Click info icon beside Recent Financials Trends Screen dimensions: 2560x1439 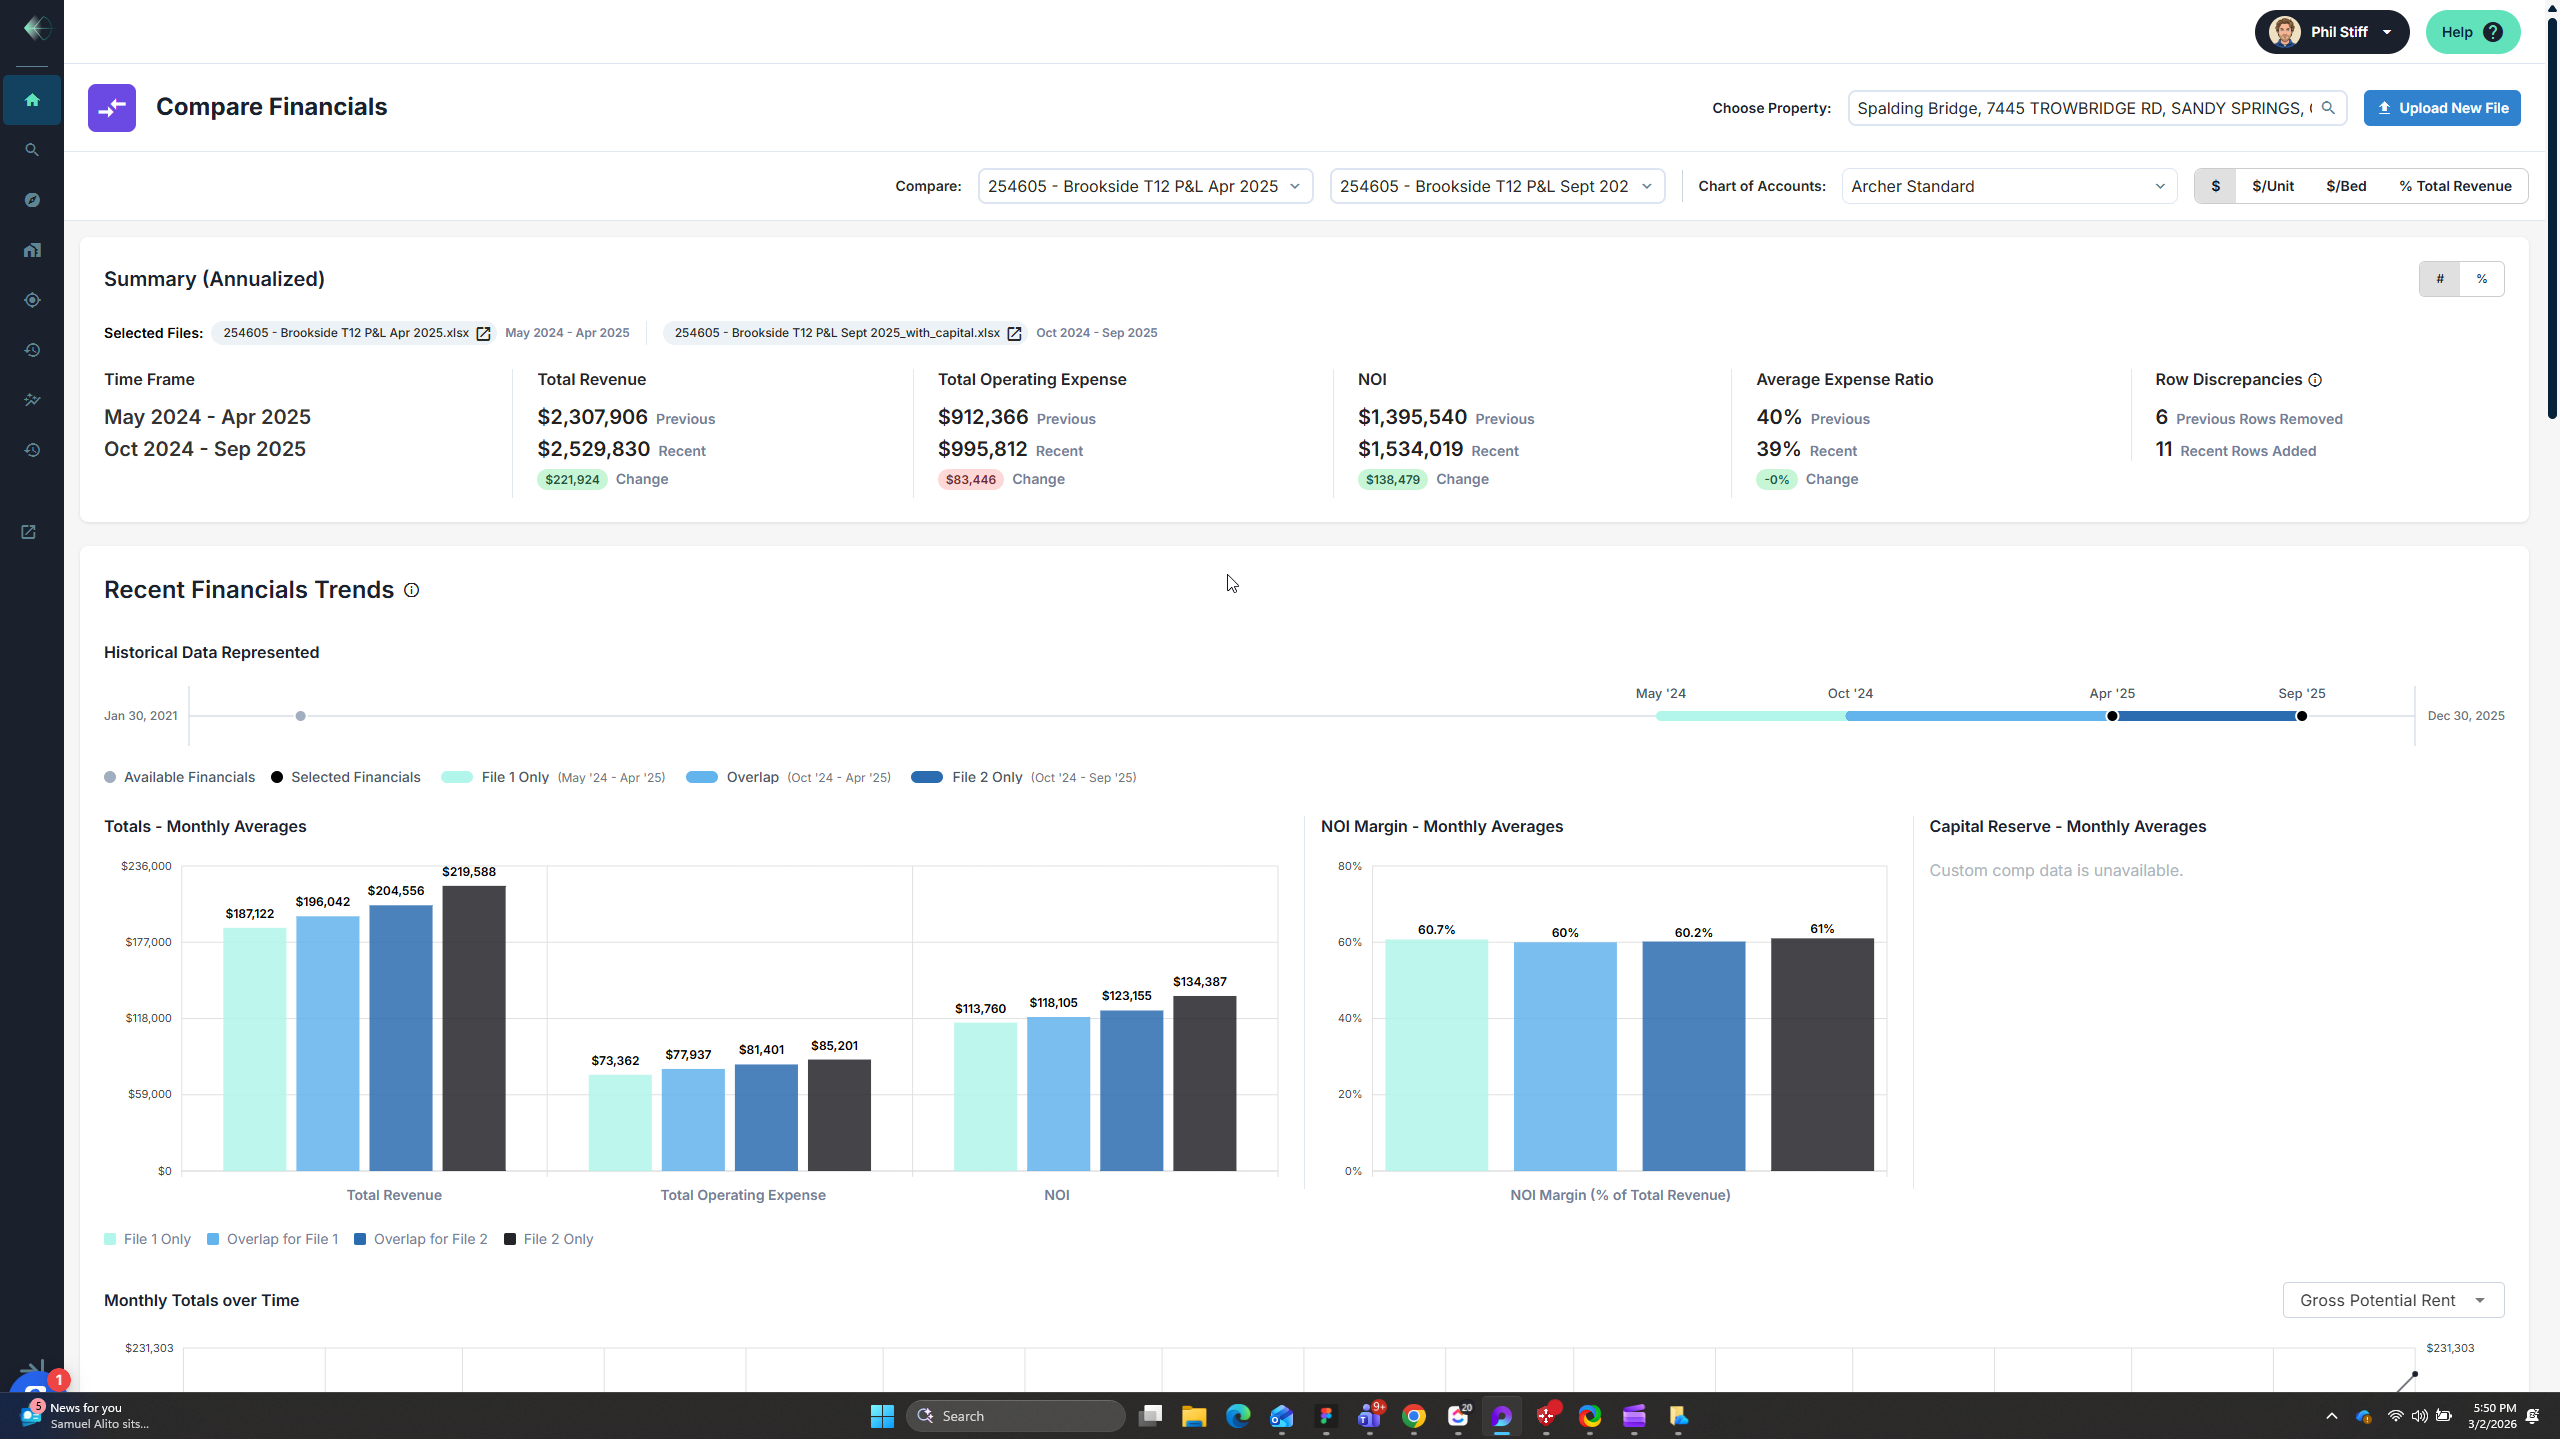pos(411,590)
